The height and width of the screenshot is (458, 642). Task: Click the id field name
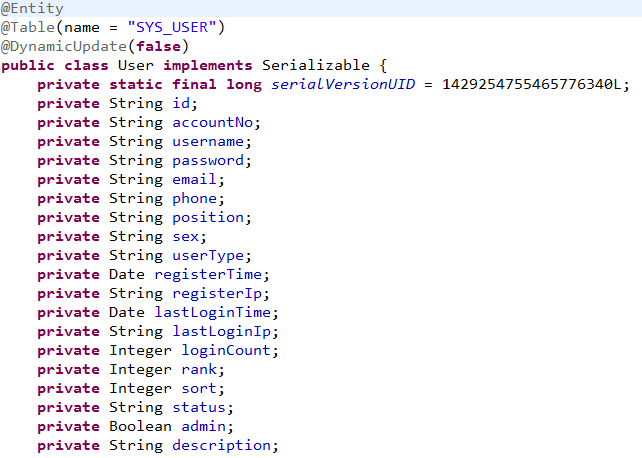click(181, 103)
